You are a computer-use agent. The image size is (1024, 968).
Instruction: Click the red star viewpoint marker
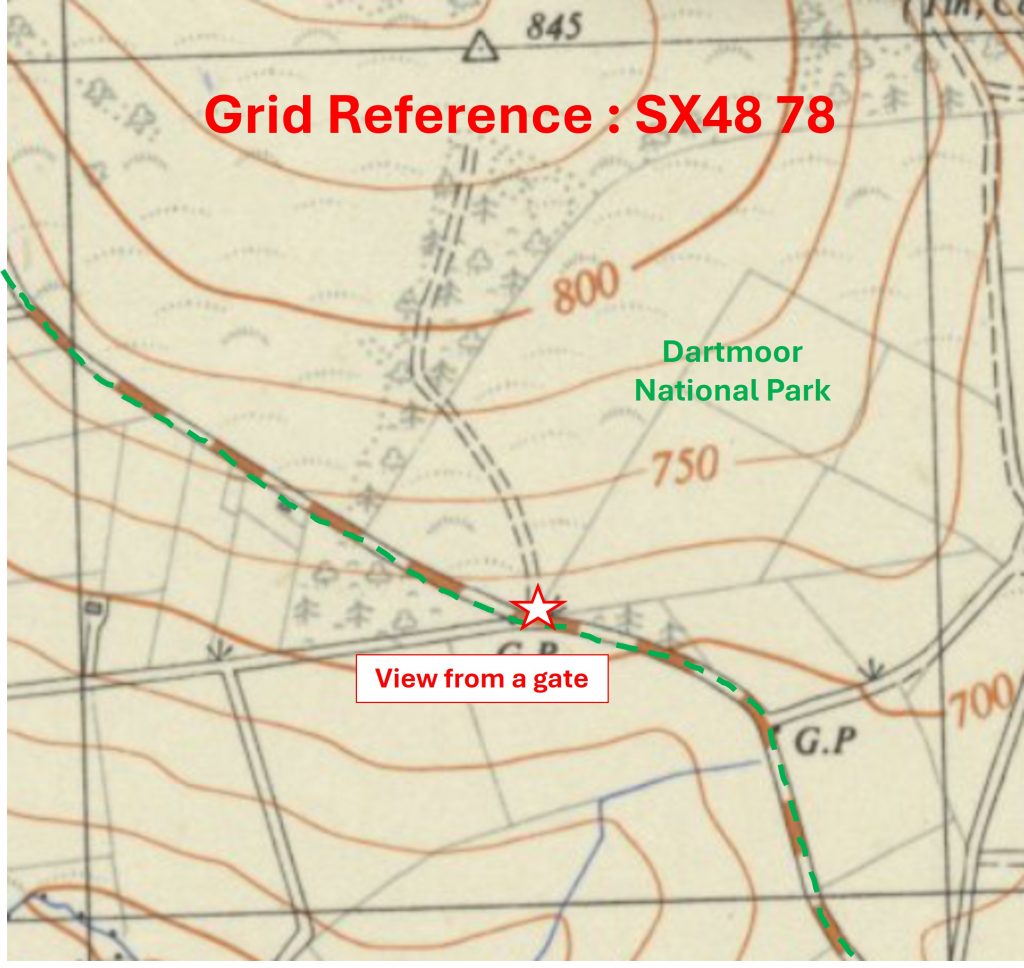pyautogui.click(x=537, y=607)
